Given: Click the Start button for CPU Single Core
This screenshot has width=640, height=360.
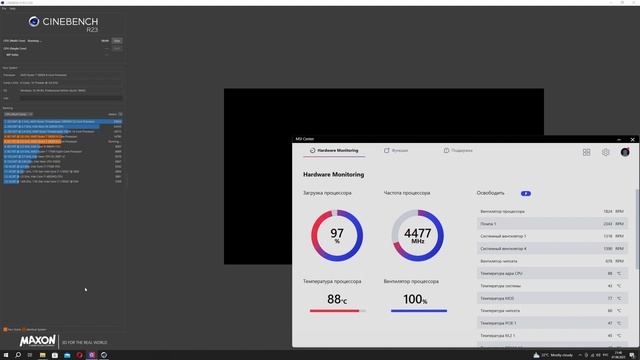Looking at the screenshot, I should (x=117, y=48).
